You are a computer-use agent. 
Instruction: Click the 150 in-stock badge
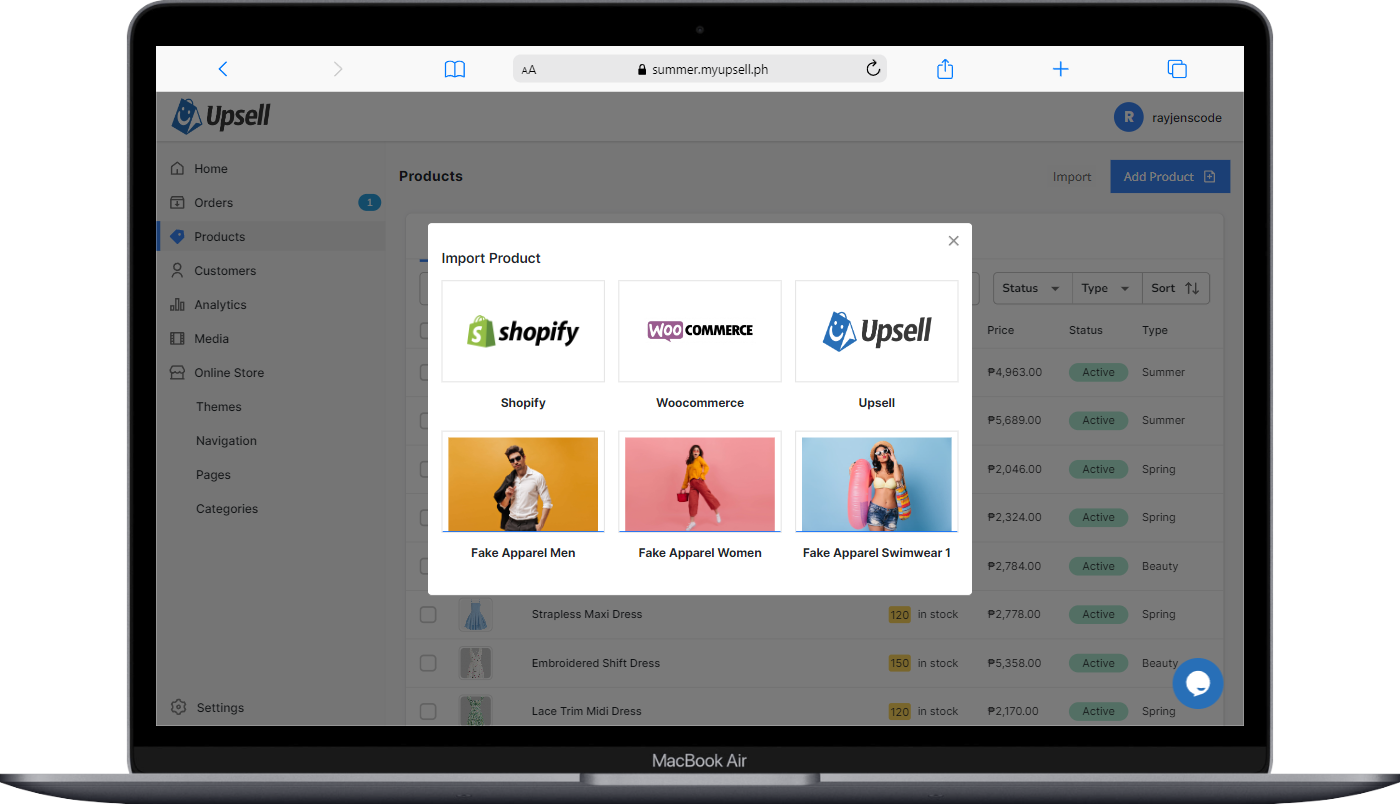click(900, 663)
